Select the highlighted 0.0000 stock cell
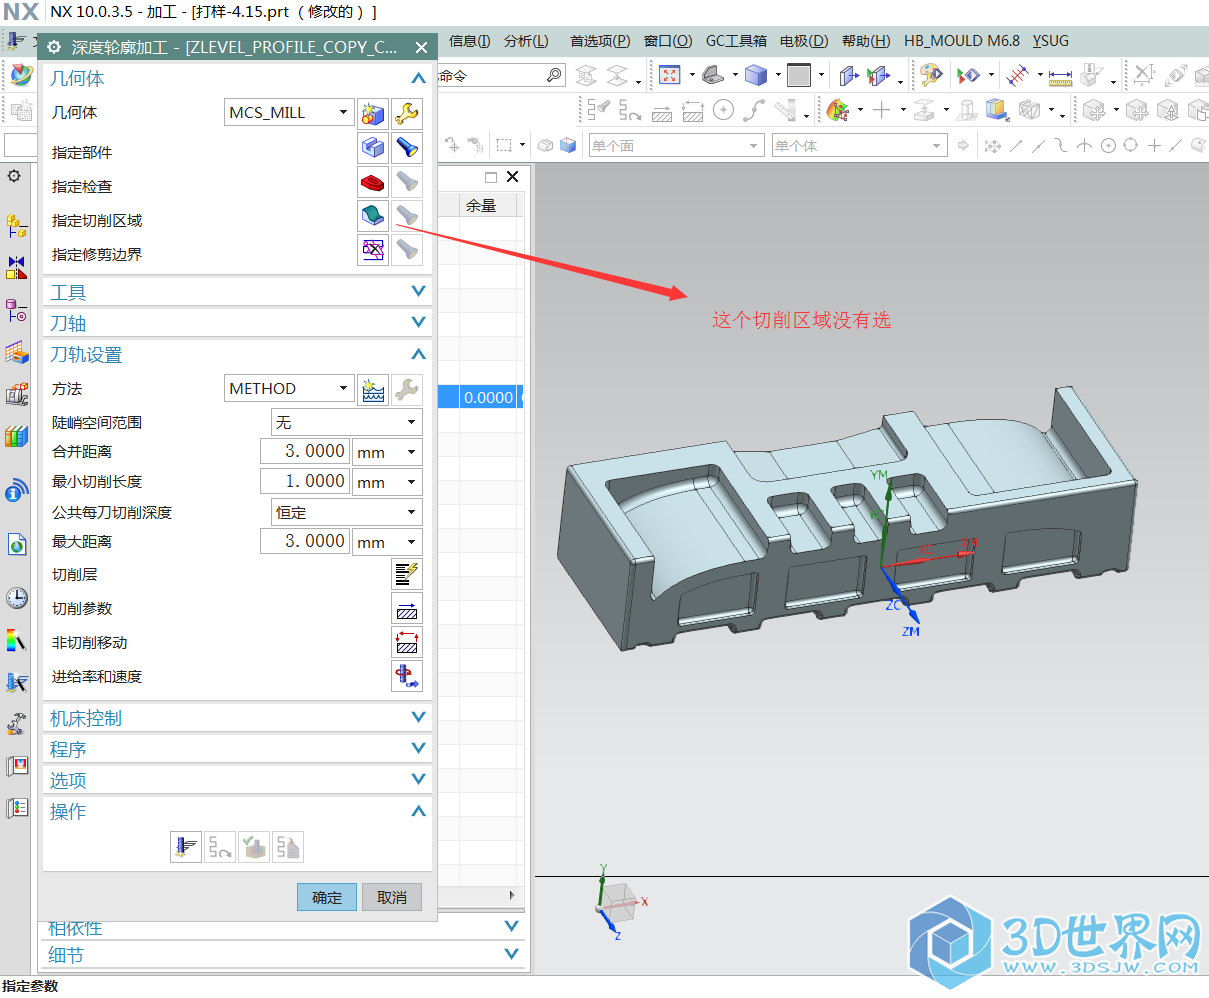The image size is (1209, 998). point(490,397)
